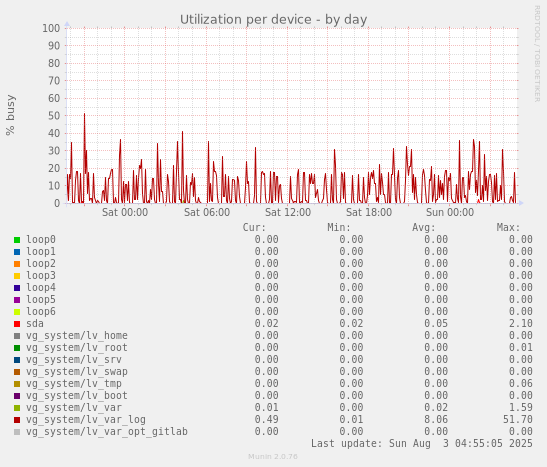Click the 100 y-axis value
The height and width of the screenshot is (467, 547).
[51, 28]
